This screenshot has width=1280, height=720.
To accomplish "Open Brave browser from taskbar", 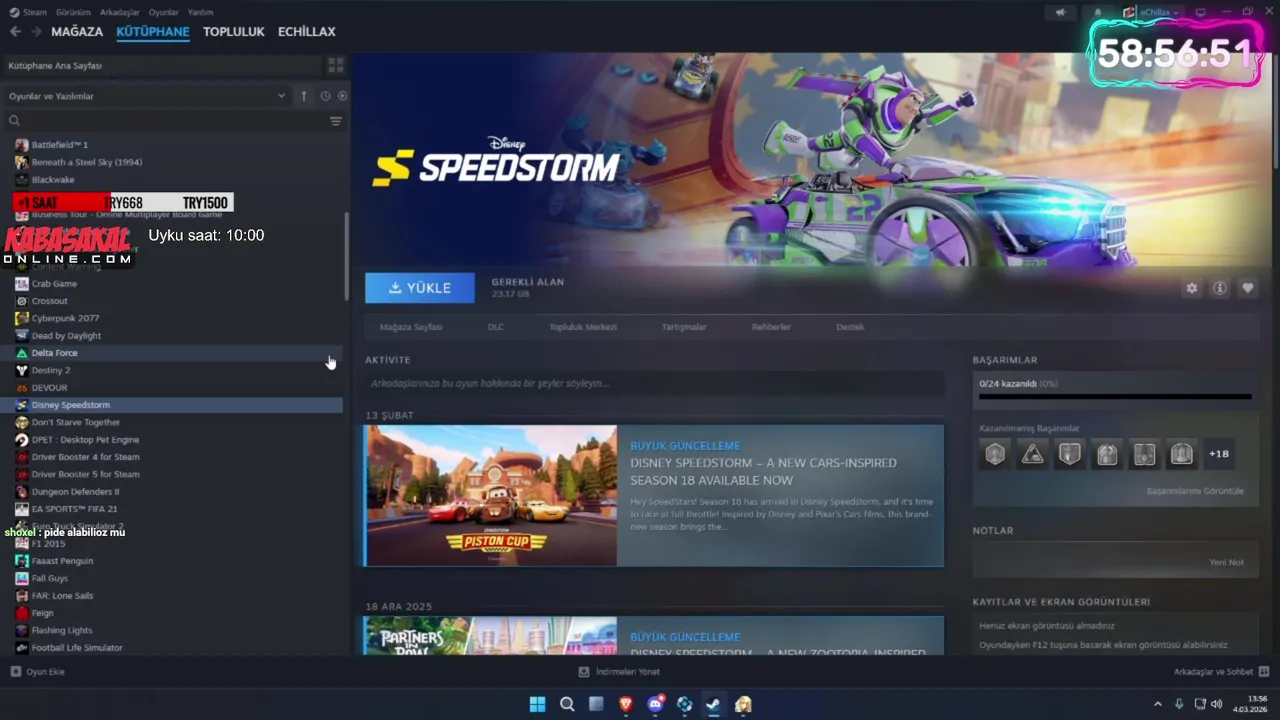I will point(626,704).
